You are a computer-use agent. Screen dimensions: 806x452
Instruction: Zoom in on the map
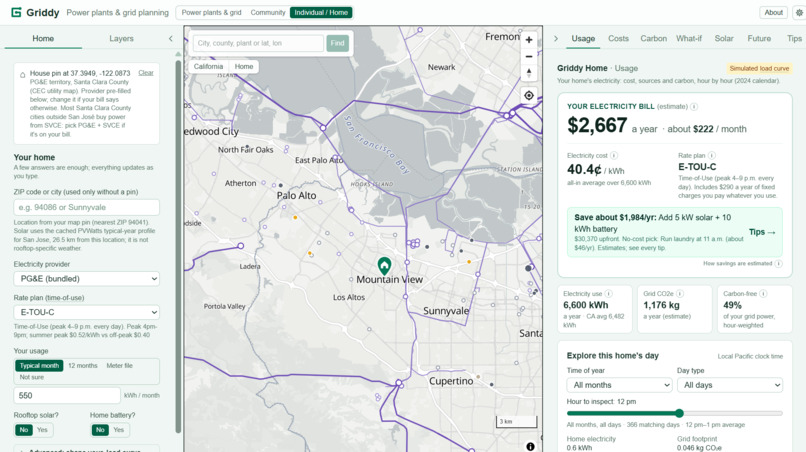pos(528,40)
